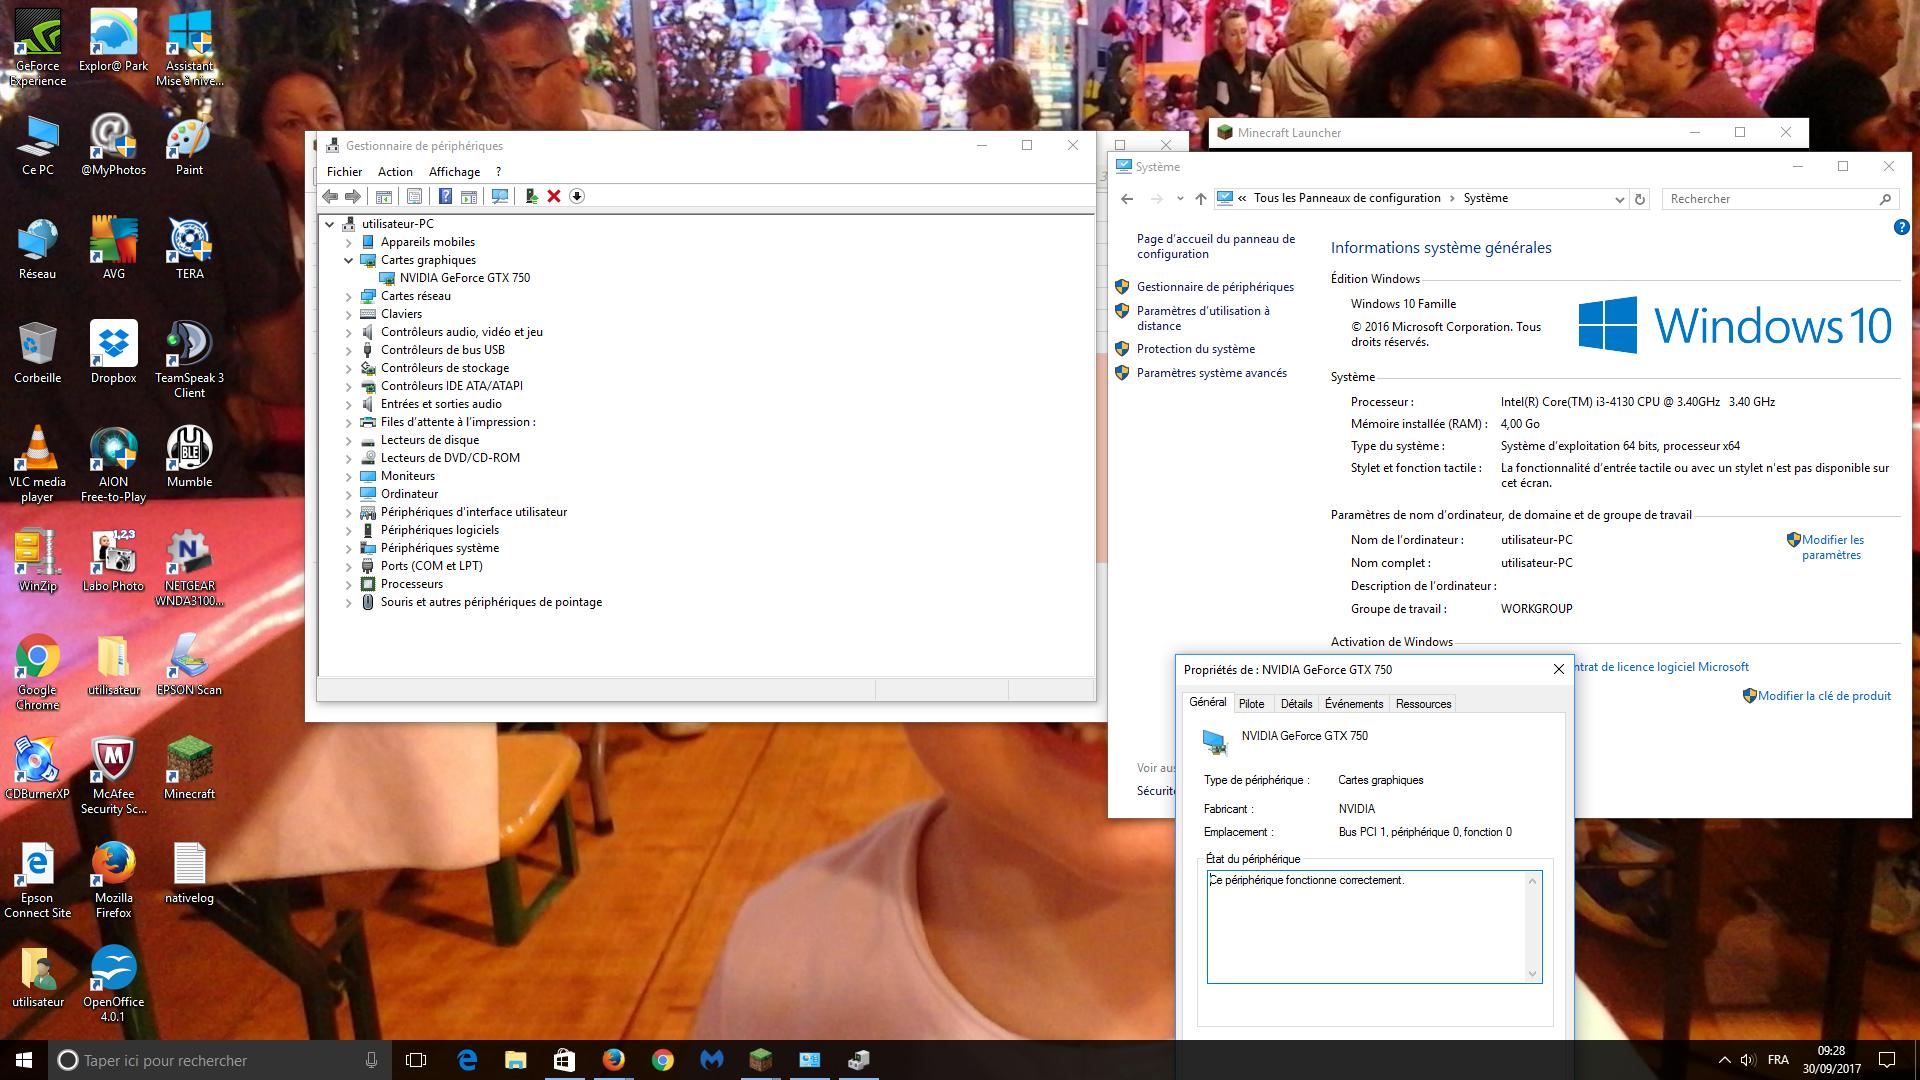Expand the Processeurs node

point(348,584)
